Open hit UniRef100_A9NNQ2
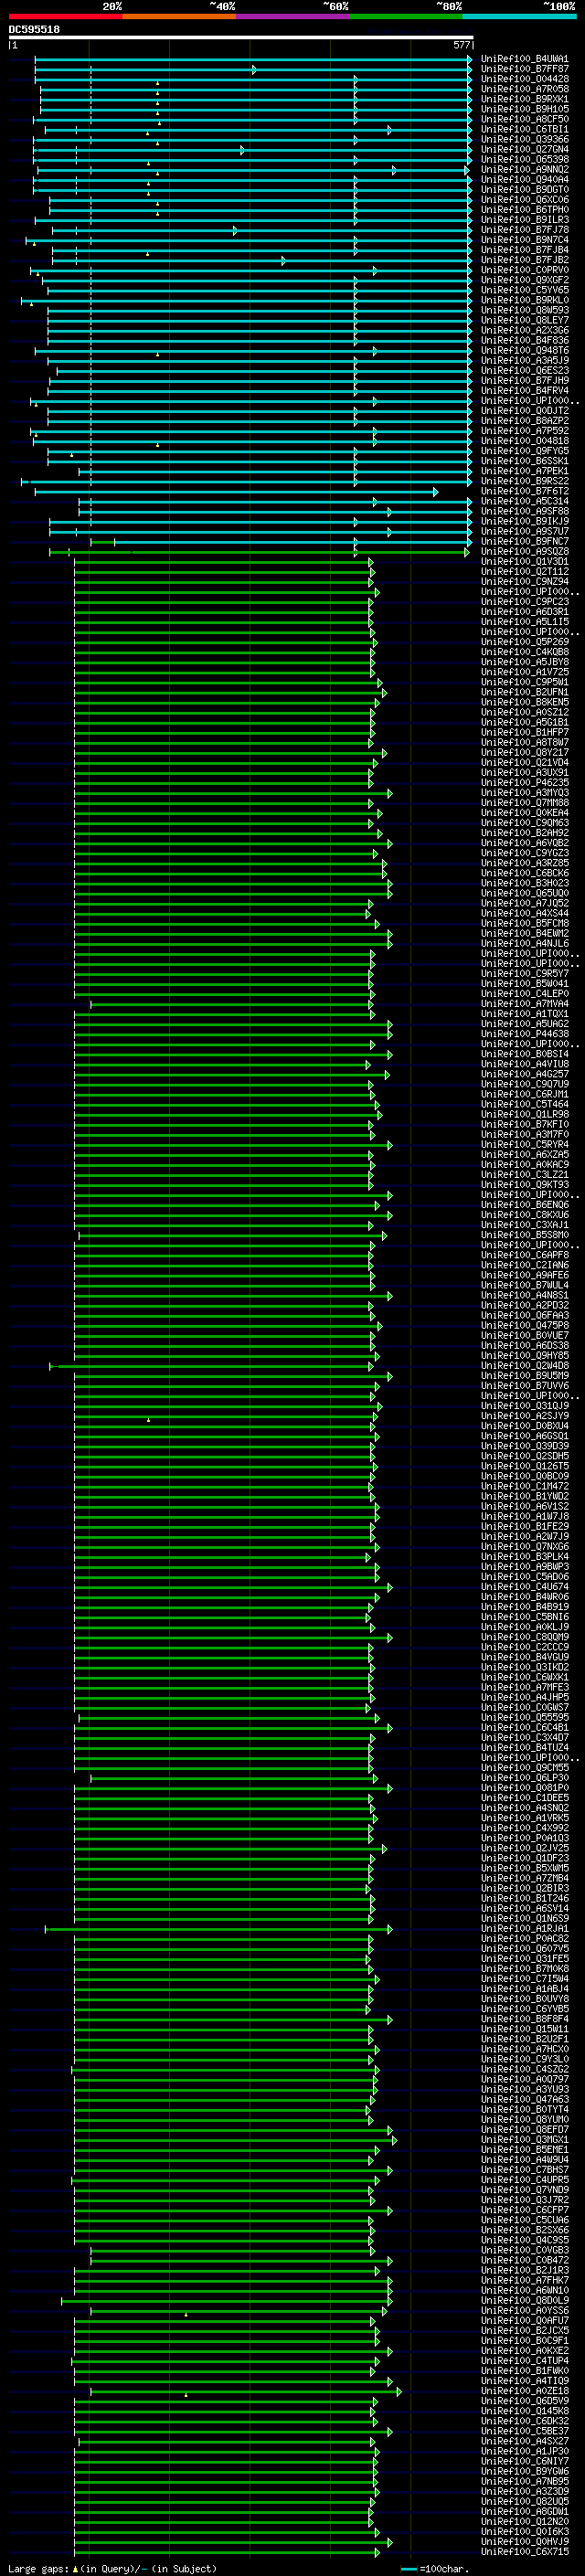The image size is (585, 2576). coord(525,170)
